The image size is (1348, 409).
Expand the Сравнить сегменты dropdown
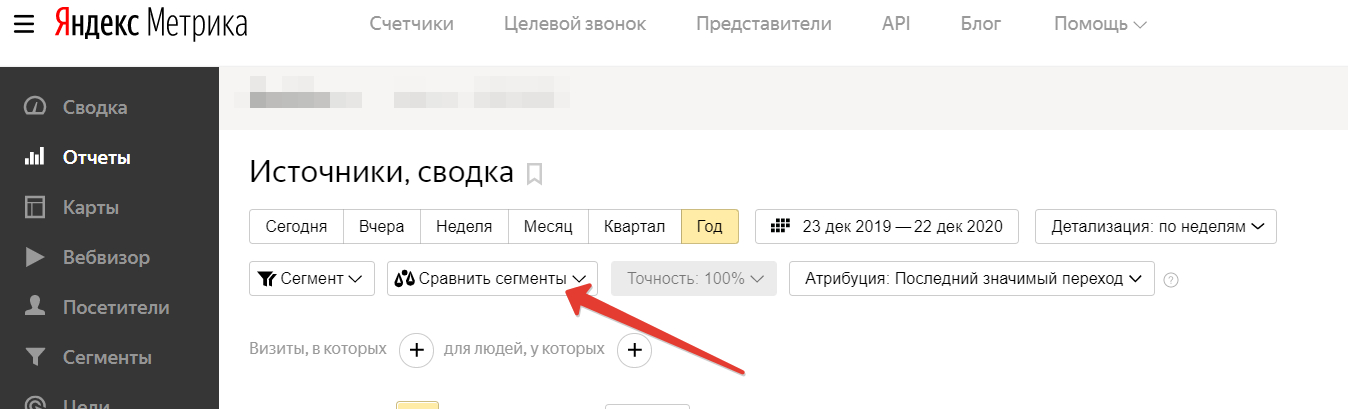pos(492,279)
